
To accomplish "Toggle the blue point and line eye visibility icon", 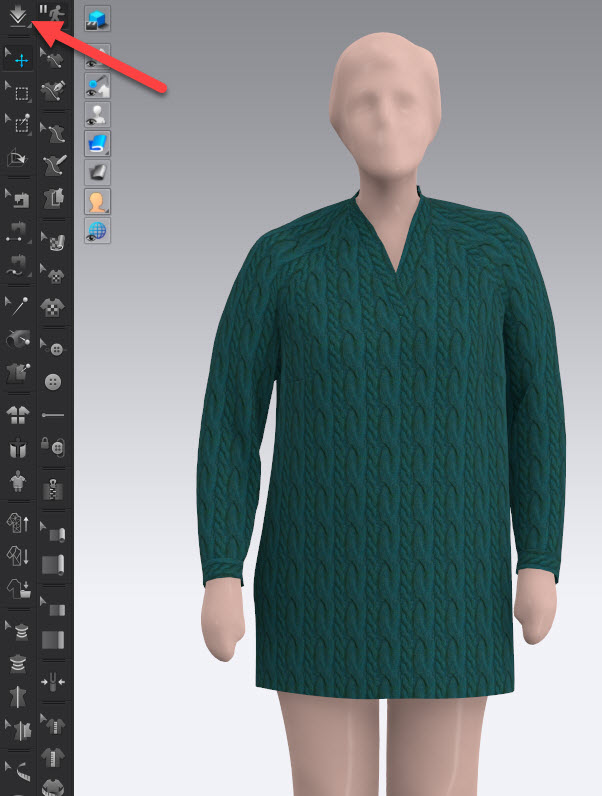I will tap(97, 85).
